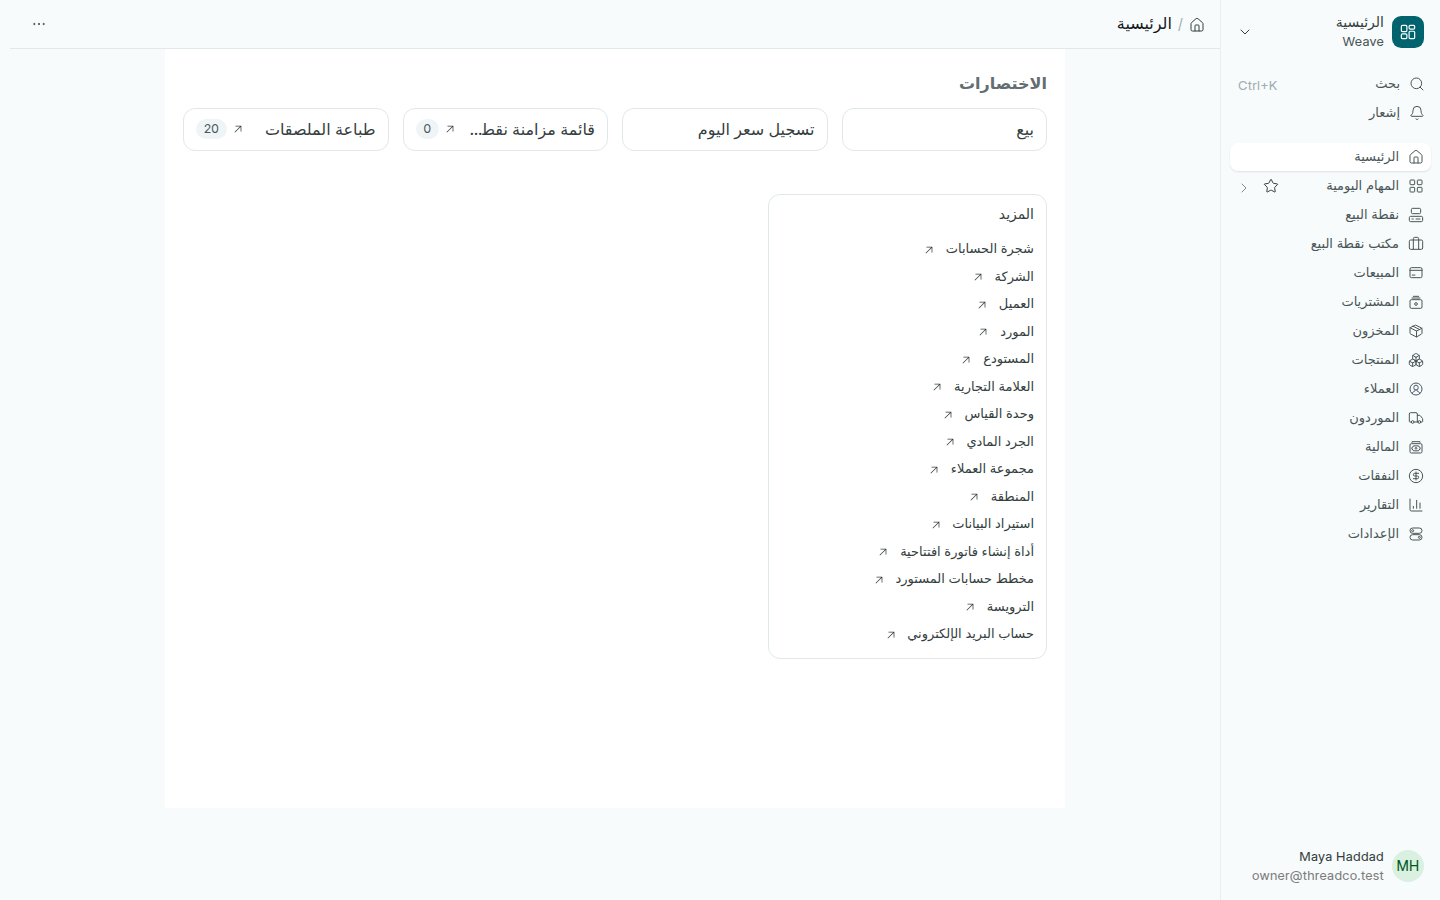This screenshot has height=900, width=1440.
Task: Click the MH user avatar
Action: coord(1408,866)
